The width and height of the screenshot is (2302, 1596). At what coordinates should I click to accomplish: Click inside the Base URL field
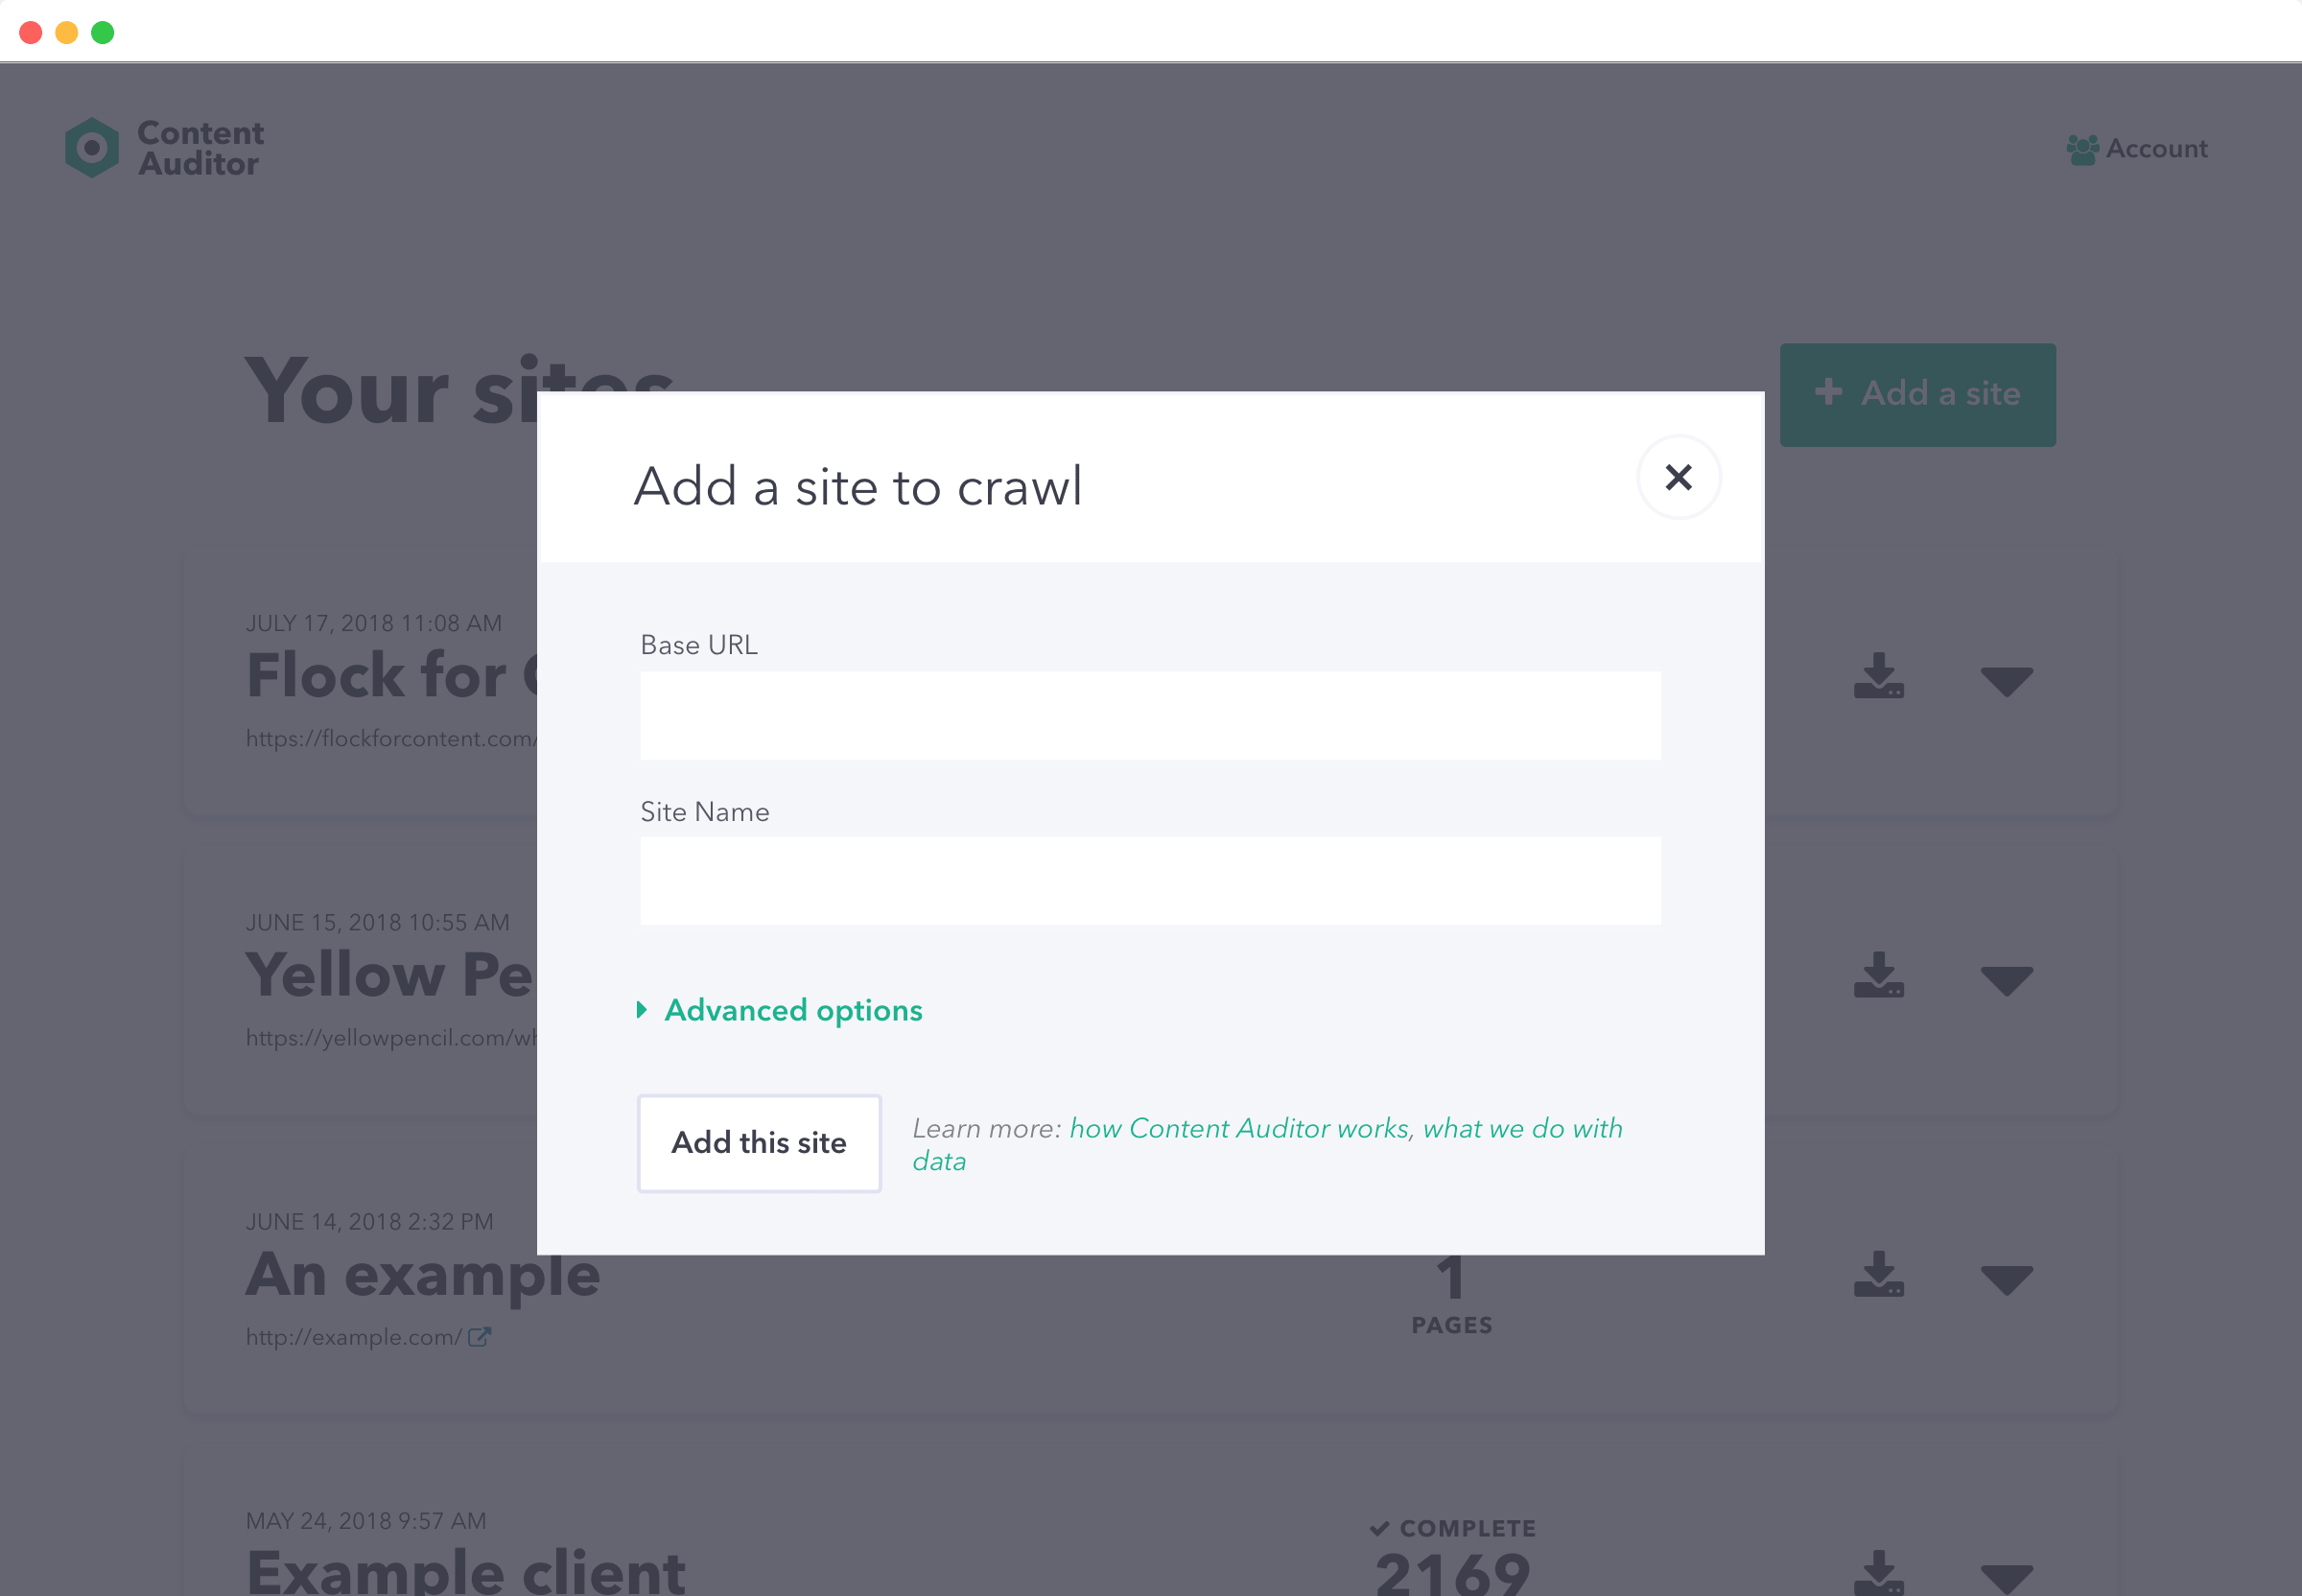[1150, 714]
